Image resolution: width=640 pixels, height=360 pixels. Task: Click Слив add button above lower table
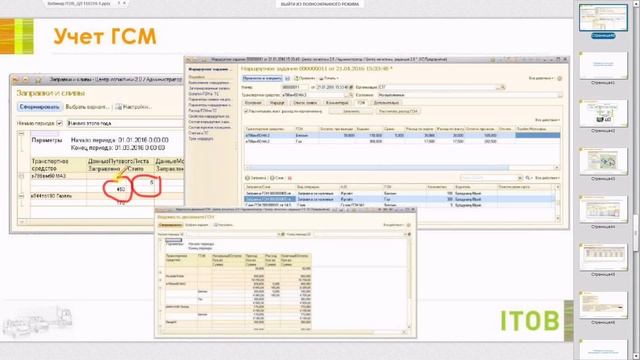(x=277, y=178)
